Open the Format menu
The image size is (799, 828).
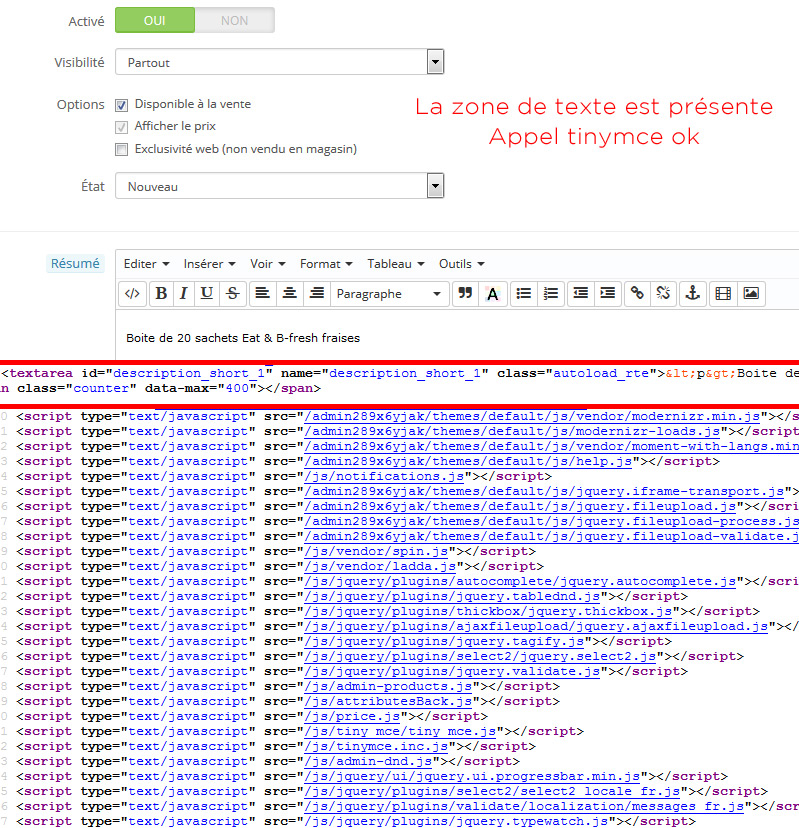(326, 264)
